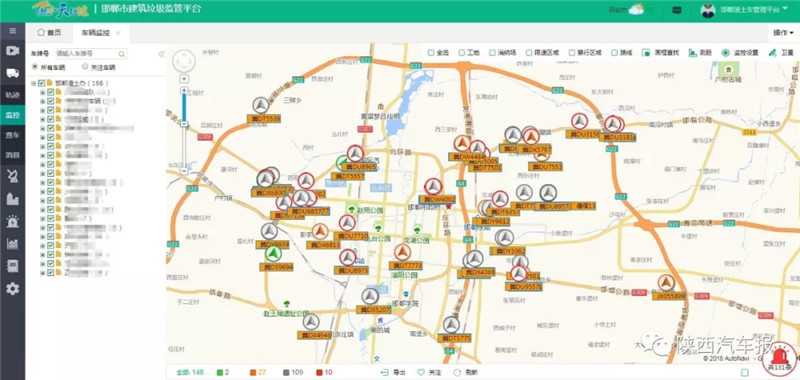Collapse the vehicle panel with double chevron
800x380 pixels.
161,54
